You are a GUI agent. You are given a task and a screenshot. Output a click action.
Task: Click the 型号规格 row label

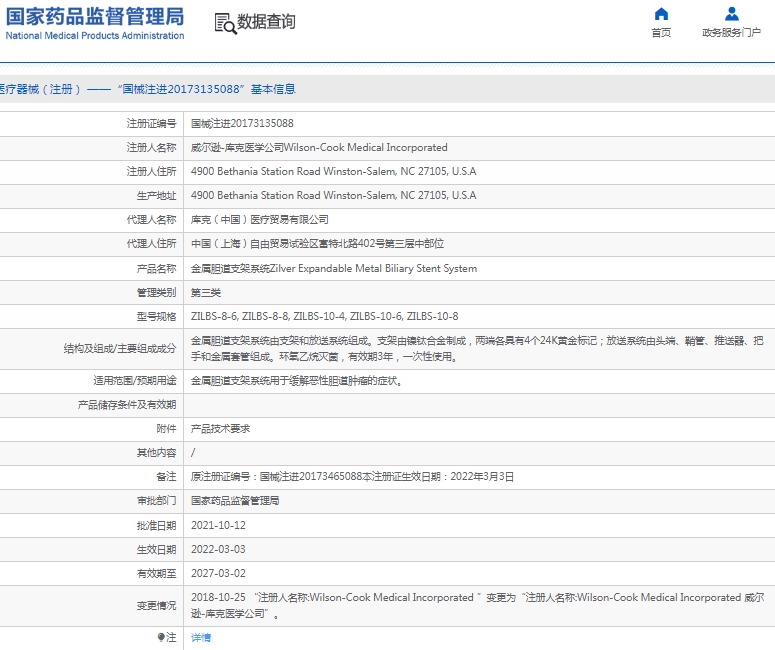156,316
